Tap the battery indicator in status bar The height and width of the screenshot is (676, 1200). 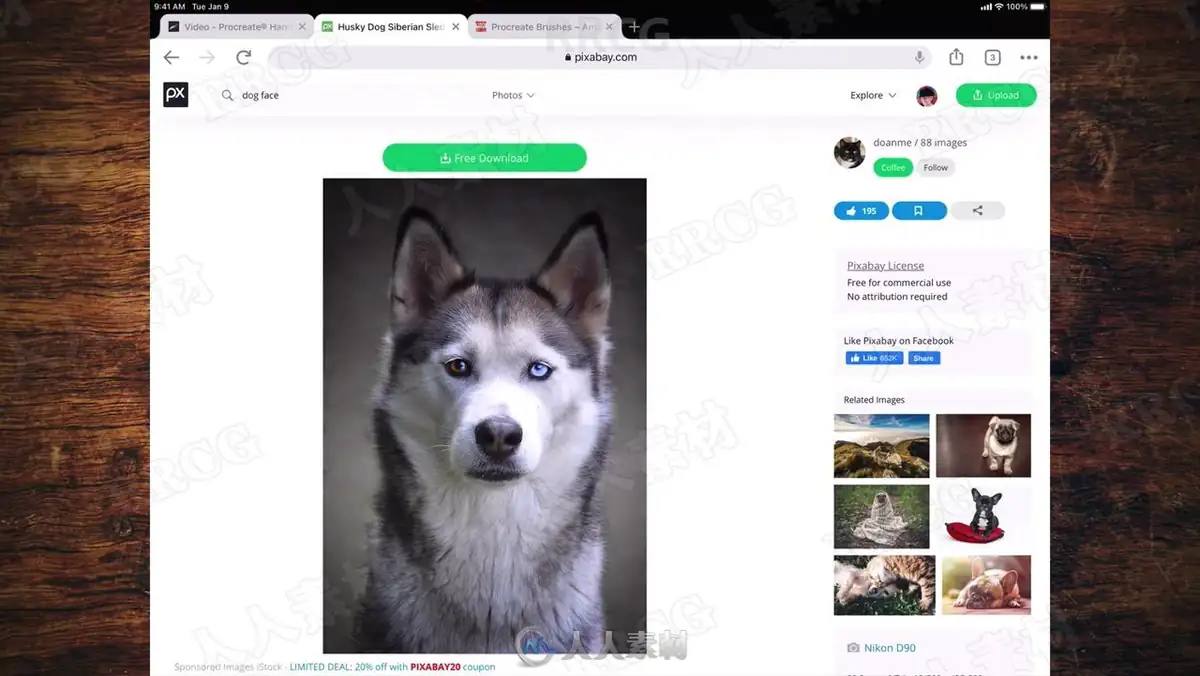(1037, 7)
